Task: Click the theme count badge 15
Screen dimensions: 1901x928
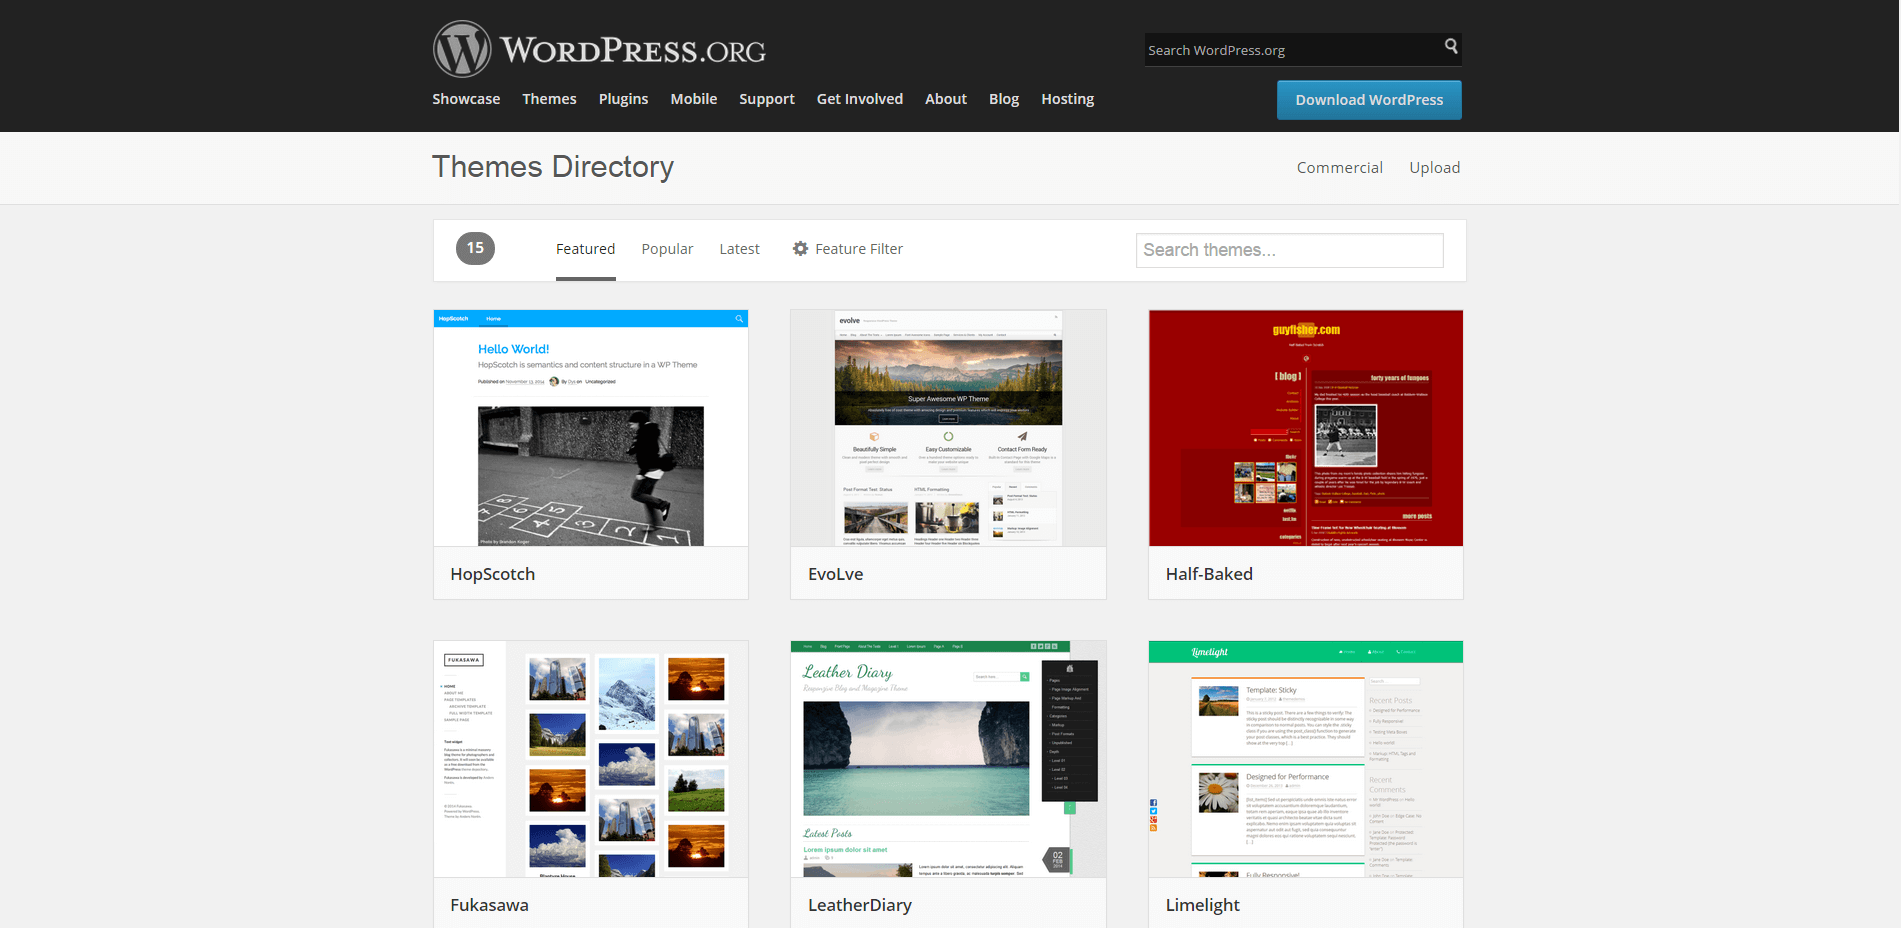Action: tap(475, 248)
